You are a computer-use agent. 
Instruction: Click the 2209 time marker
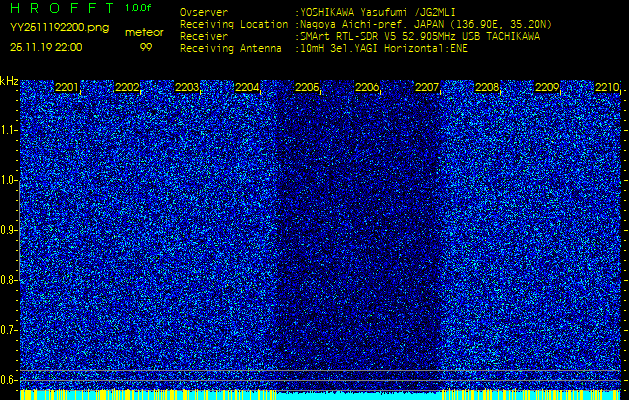click(548, 87)
